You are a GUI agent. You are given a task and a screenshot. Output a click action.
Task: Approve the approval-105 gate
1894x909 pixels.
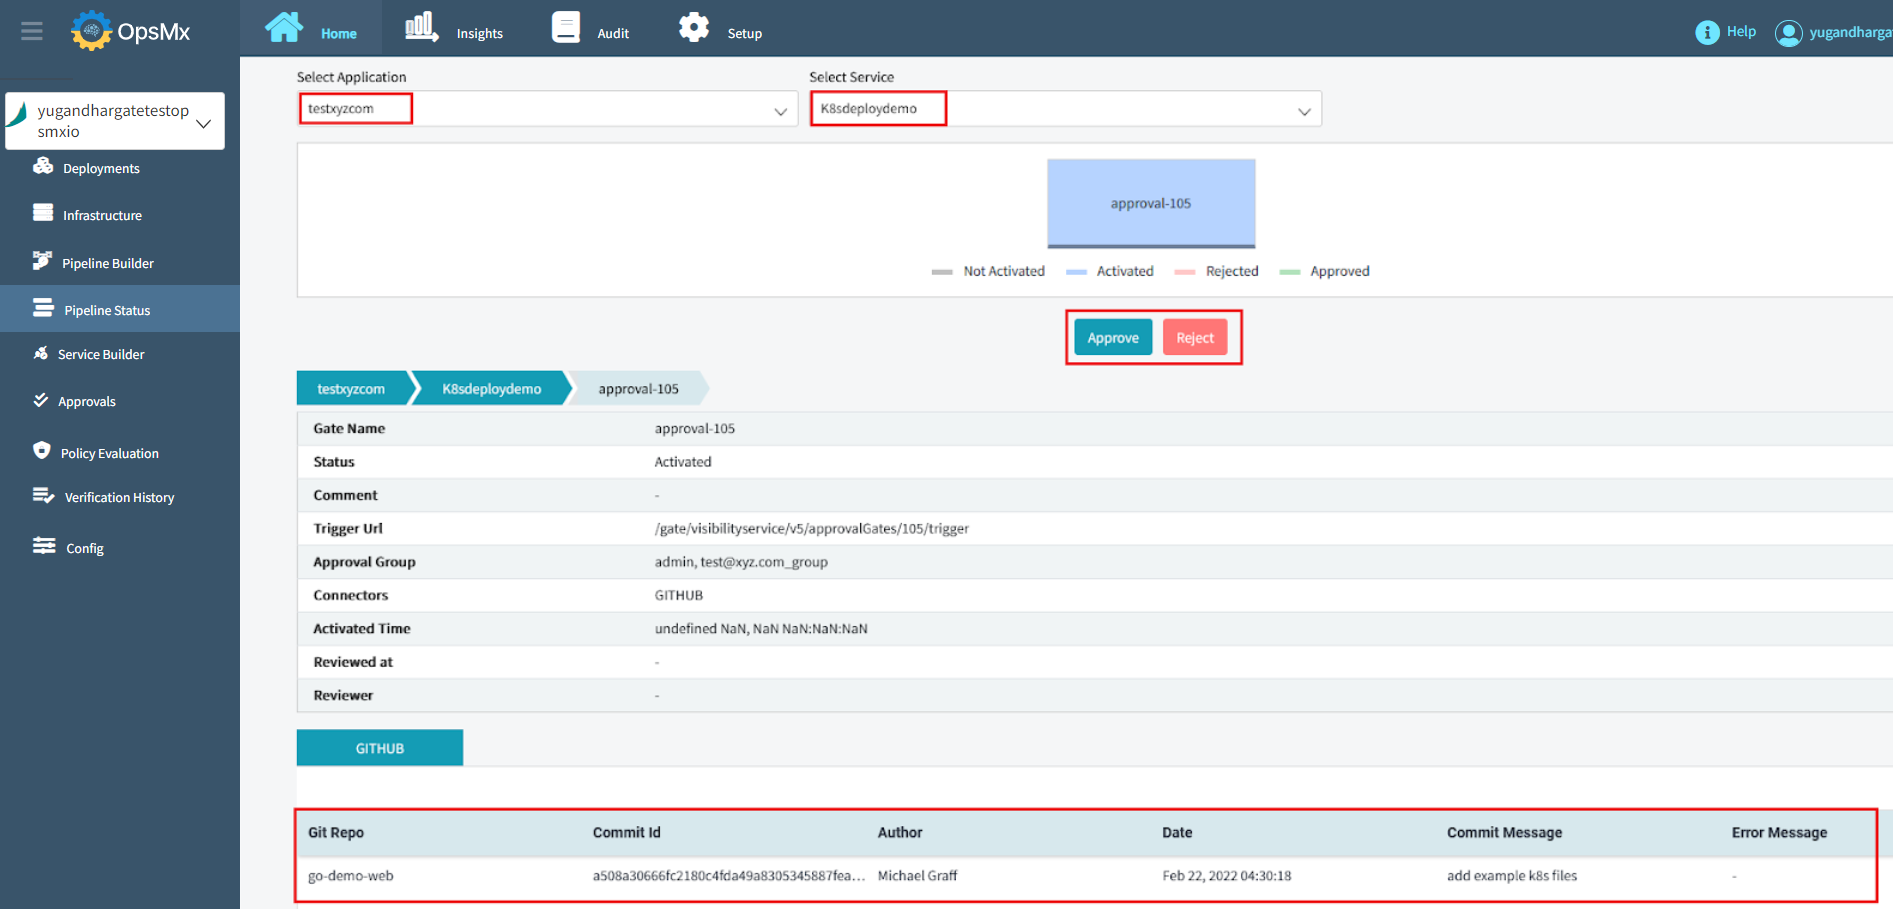point(1112,337)
